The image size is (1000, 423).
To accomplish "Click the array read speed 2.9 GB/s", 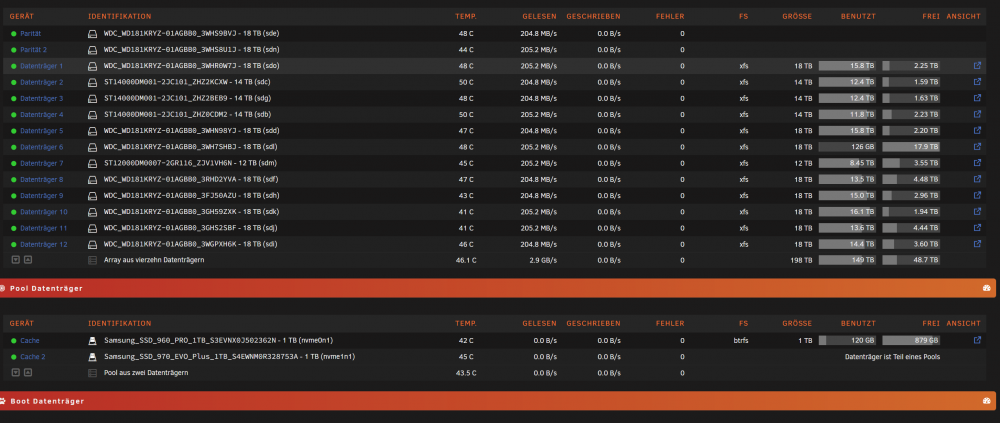I will (543, 260).
